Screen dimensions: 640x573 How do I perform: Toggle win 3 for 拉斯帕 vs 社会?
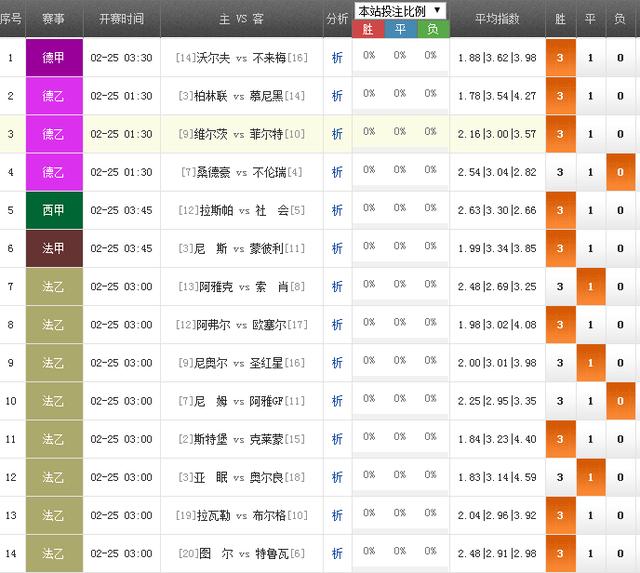coord(560,210)
